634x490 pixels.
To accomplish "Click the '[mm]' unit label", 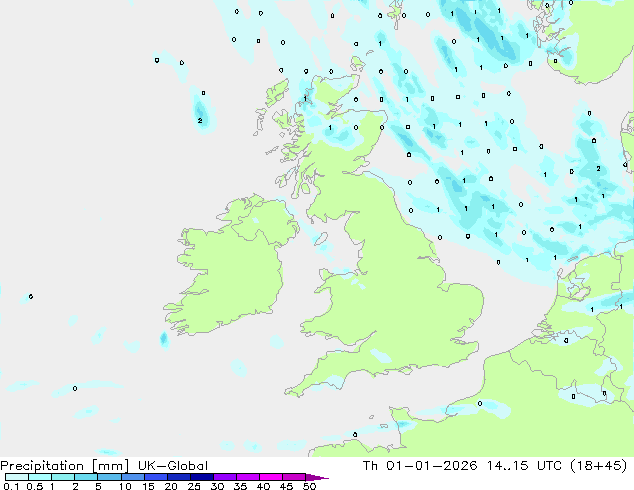I will click(110, 466).
